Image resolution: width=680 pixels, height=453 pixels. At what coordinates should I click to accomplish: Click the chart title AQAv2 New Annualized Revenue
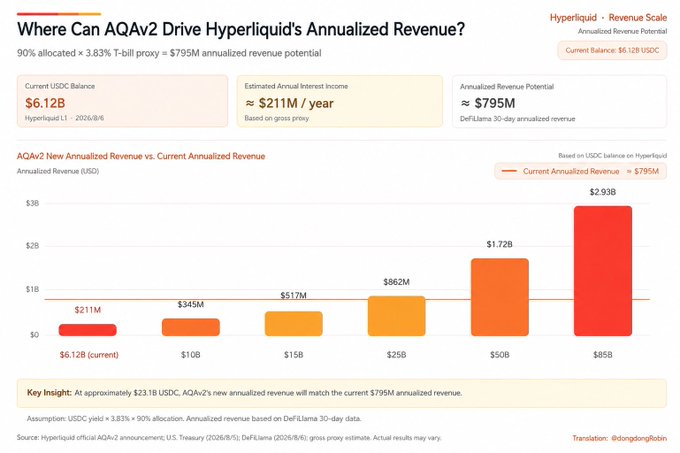141,156
